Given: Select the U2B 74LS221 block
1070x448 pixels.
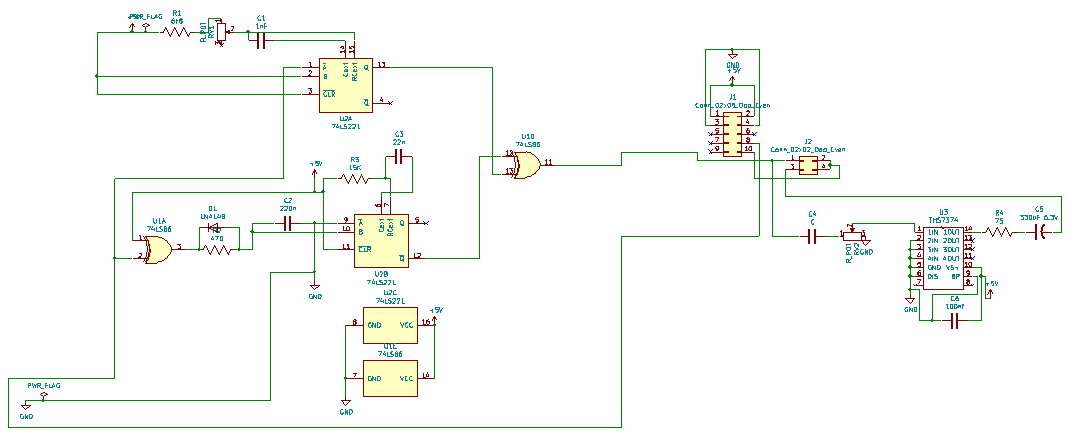Looking at the screenshot, I should point(381,241).
